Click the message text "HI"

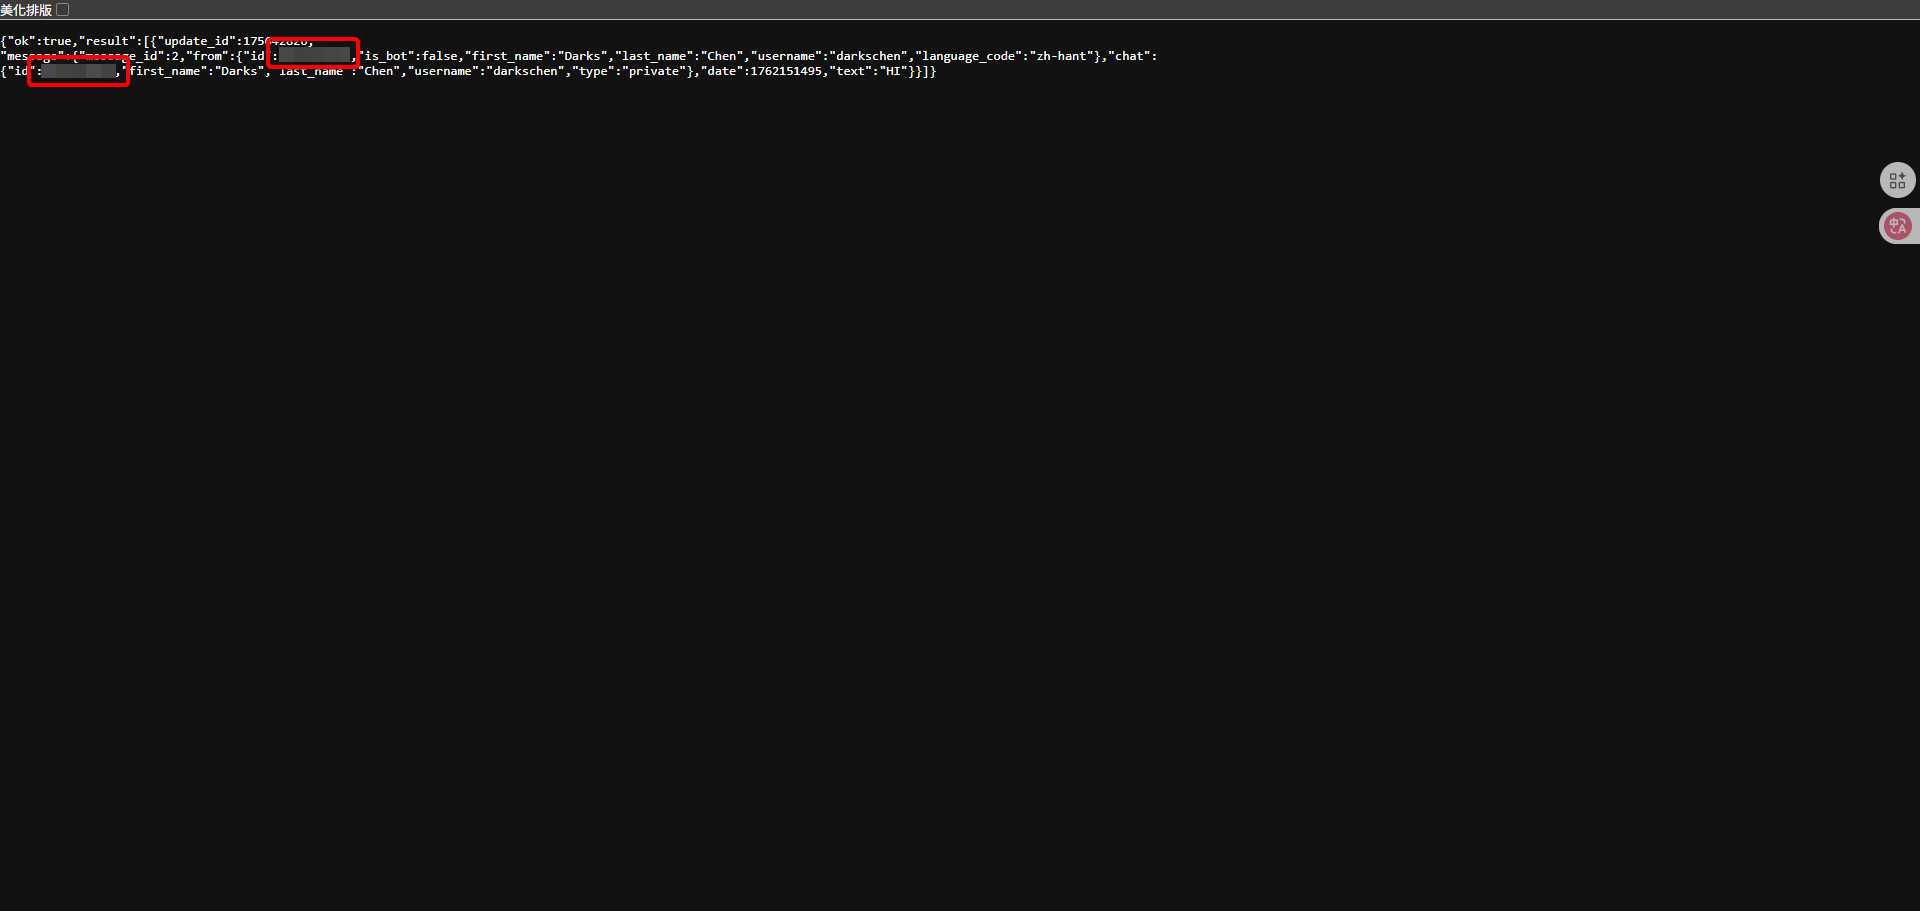click(x=894, y=71)
